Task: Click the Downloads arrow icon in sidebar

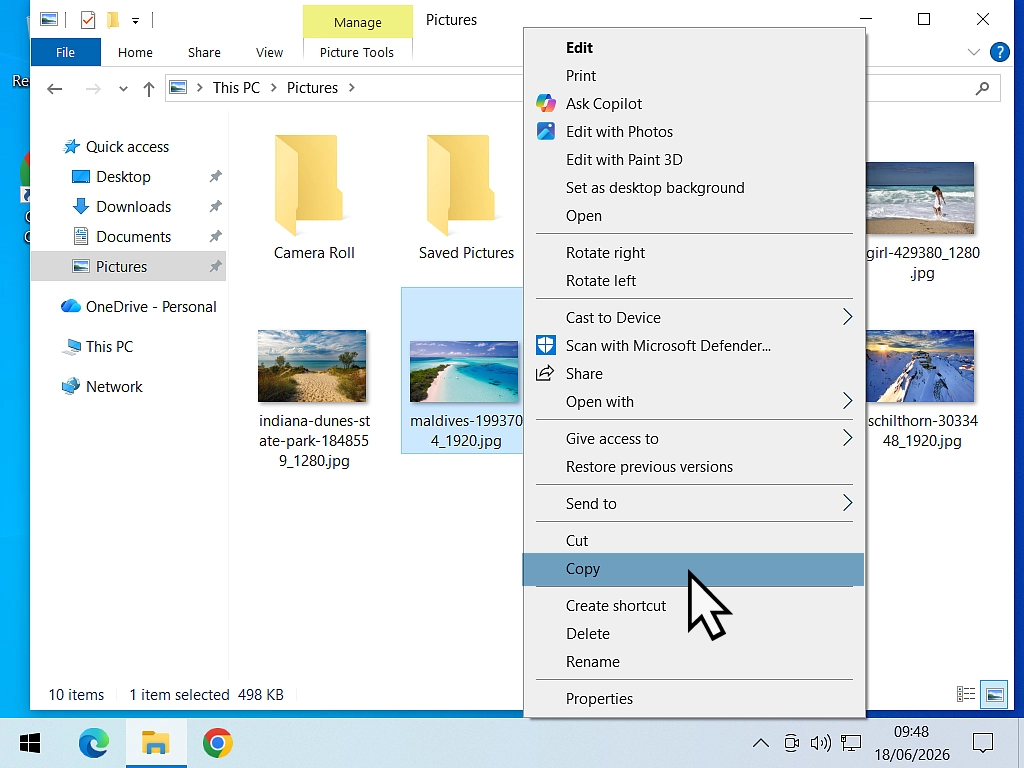Action: (80, 206)
